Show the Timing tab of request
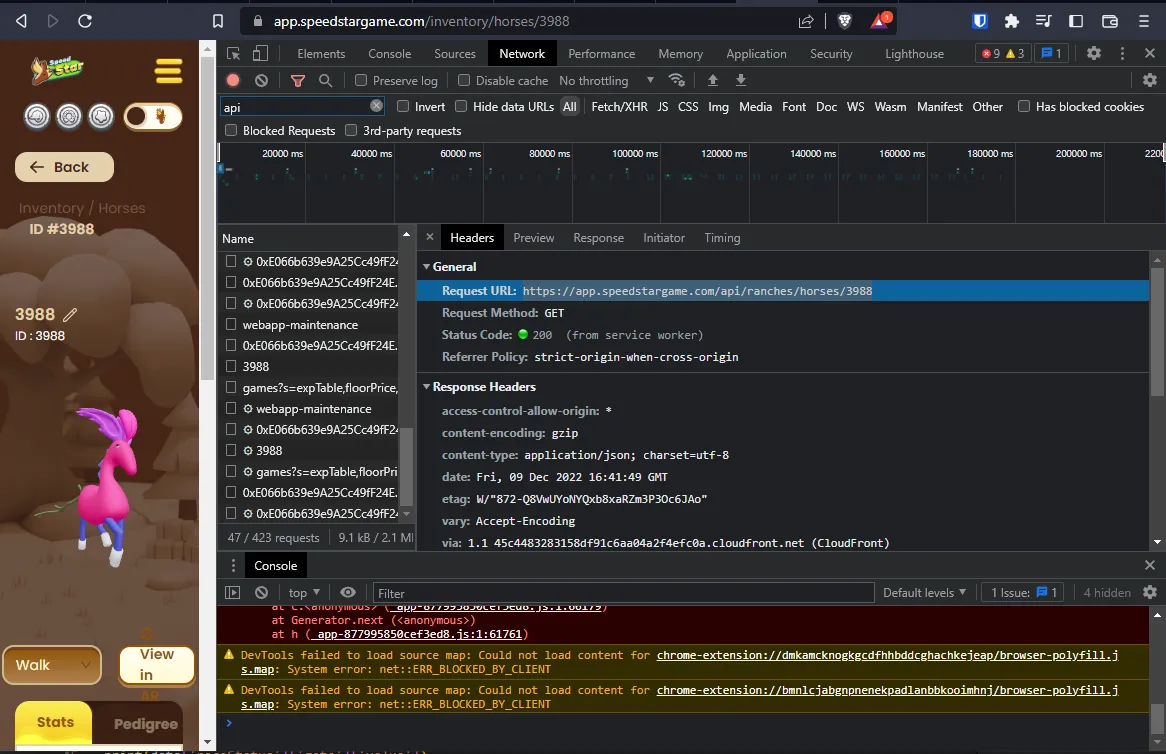The height and width of the screenshot is (754, 1166). [722, 238]
